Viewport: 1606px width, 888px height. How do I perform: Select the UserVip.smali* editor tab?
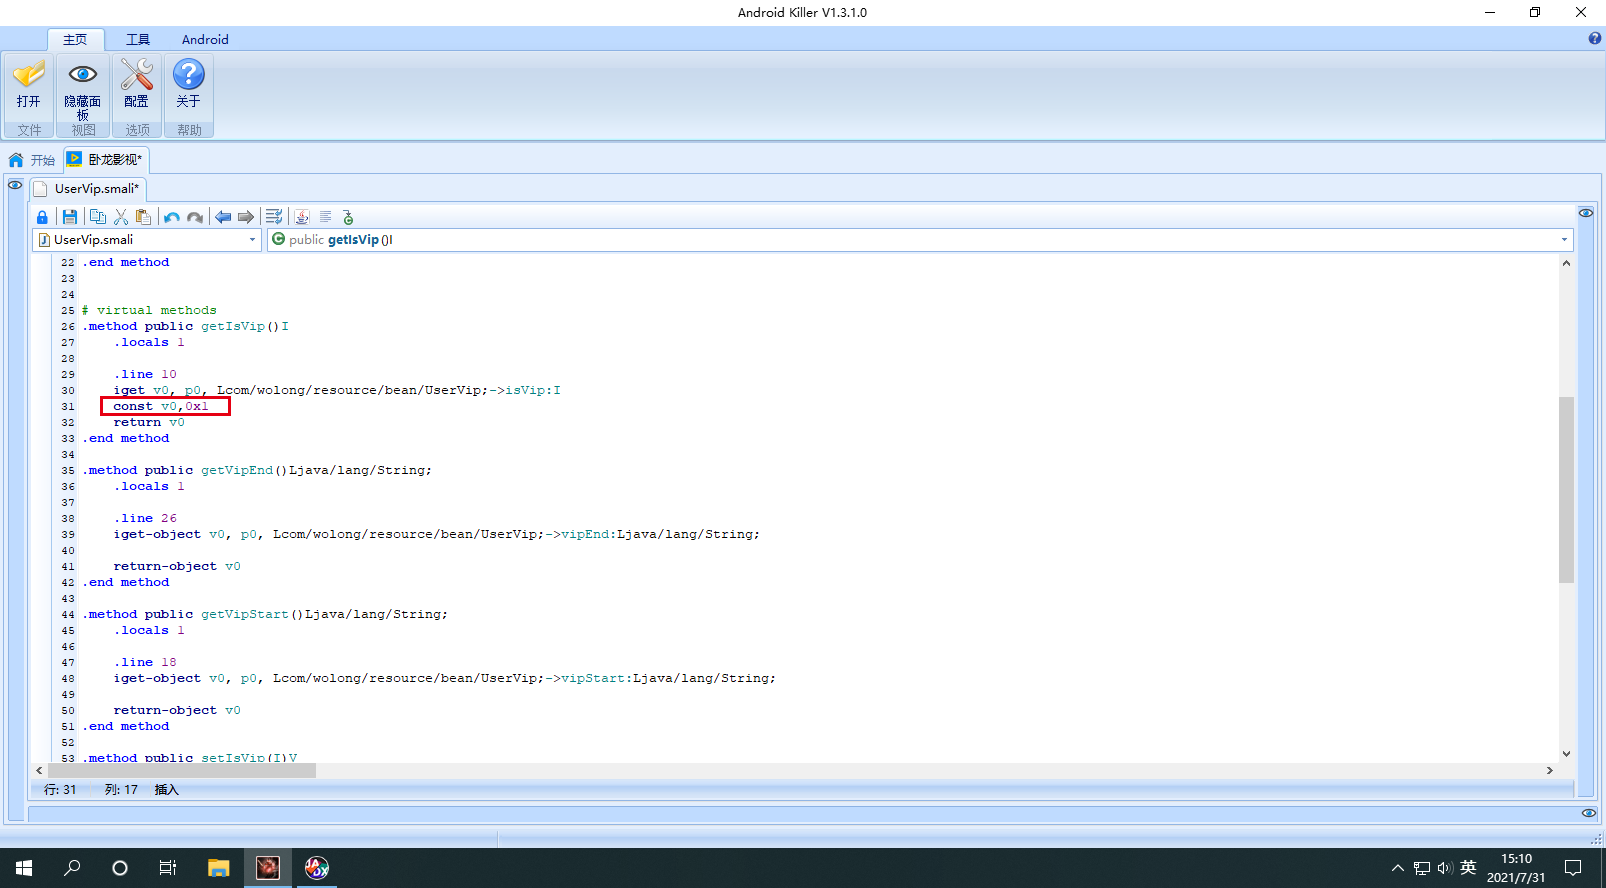[88, 188]
